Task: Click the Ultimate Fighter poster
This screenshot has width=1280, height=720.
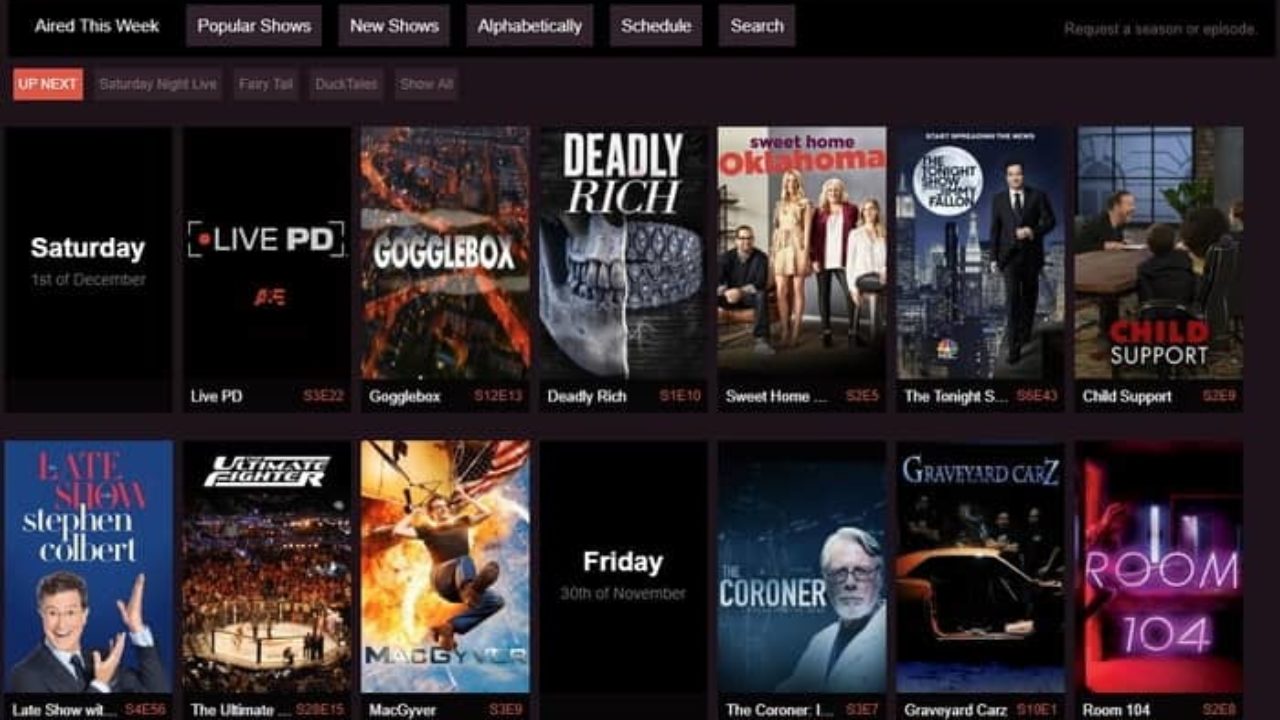Action: click(x=267, y=567)
